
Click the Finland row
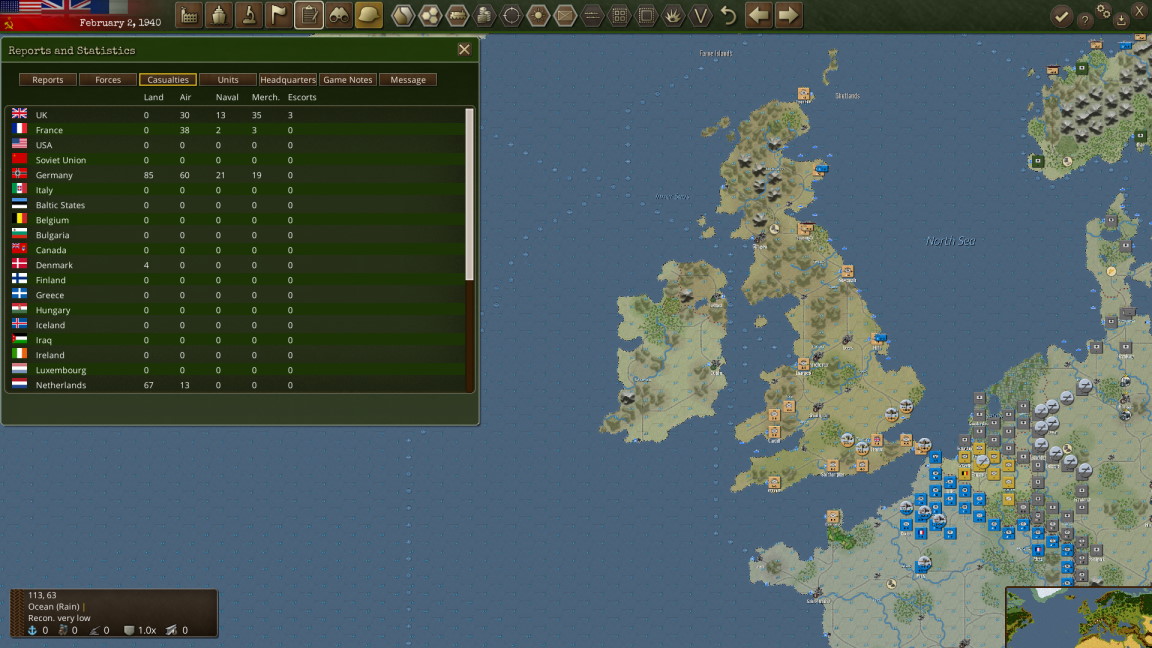tap(235, 280)
